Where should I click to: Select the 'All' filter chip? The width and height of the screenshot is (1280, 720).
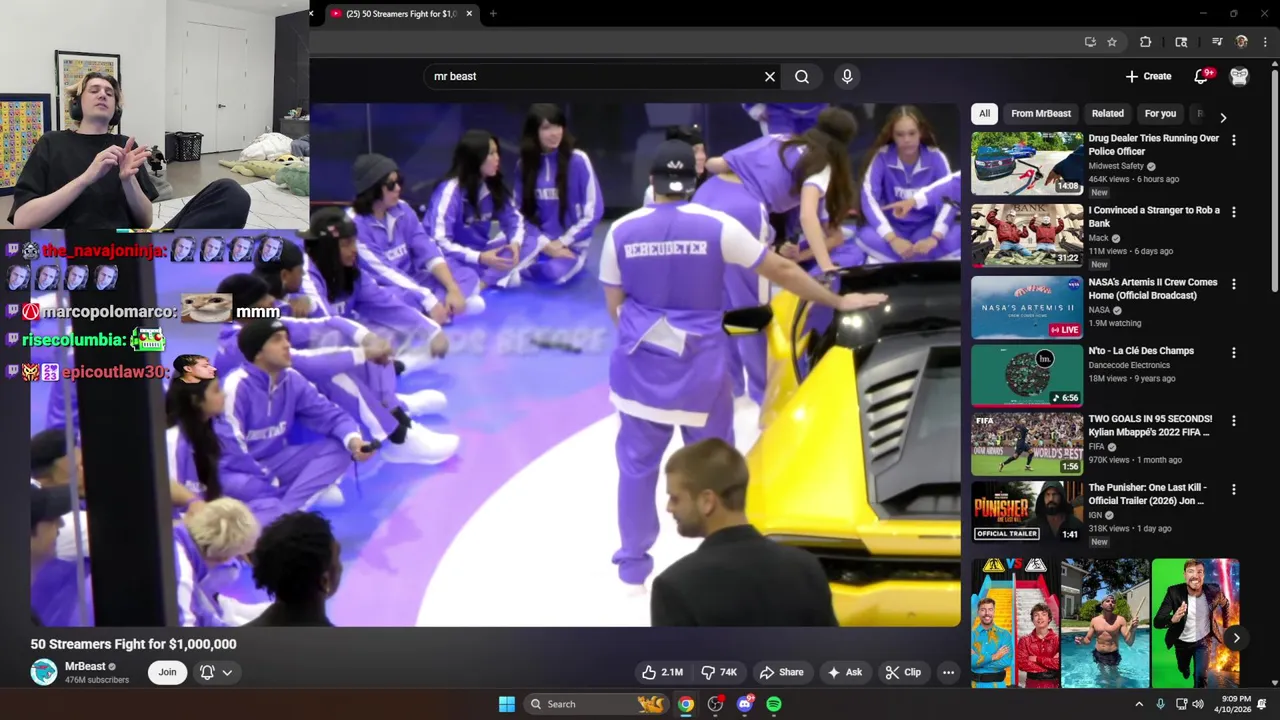pyautogui.click(x=984, y=114)
